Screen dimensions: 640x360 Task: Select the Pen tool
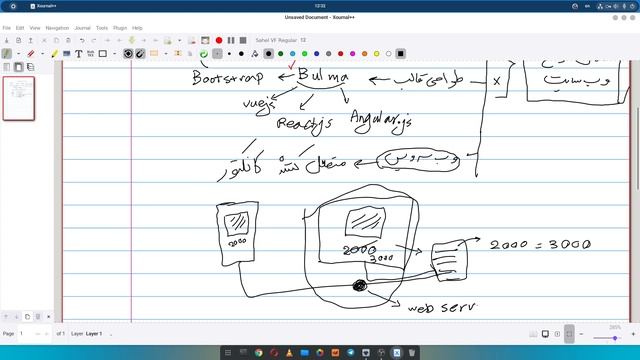7,53
